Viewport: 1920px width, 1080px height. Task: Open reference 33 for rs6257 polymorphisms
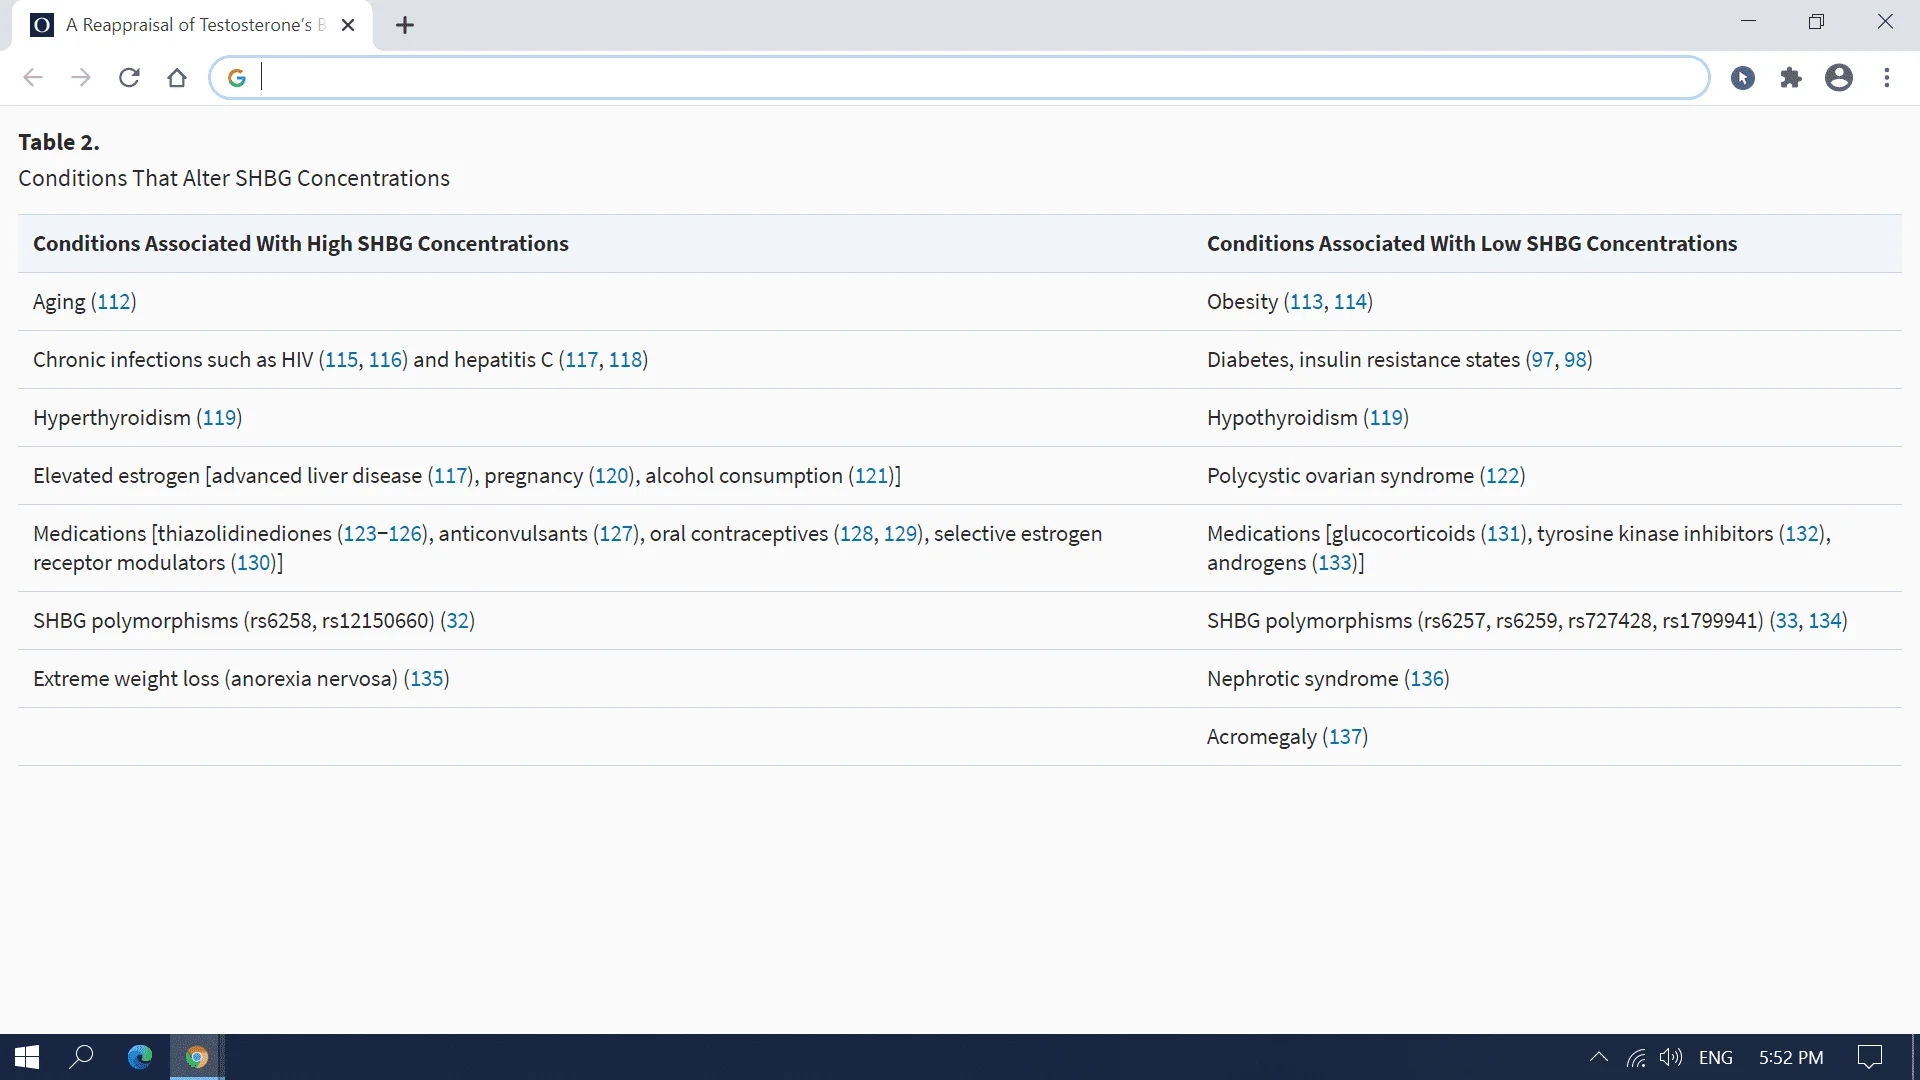1786,621
